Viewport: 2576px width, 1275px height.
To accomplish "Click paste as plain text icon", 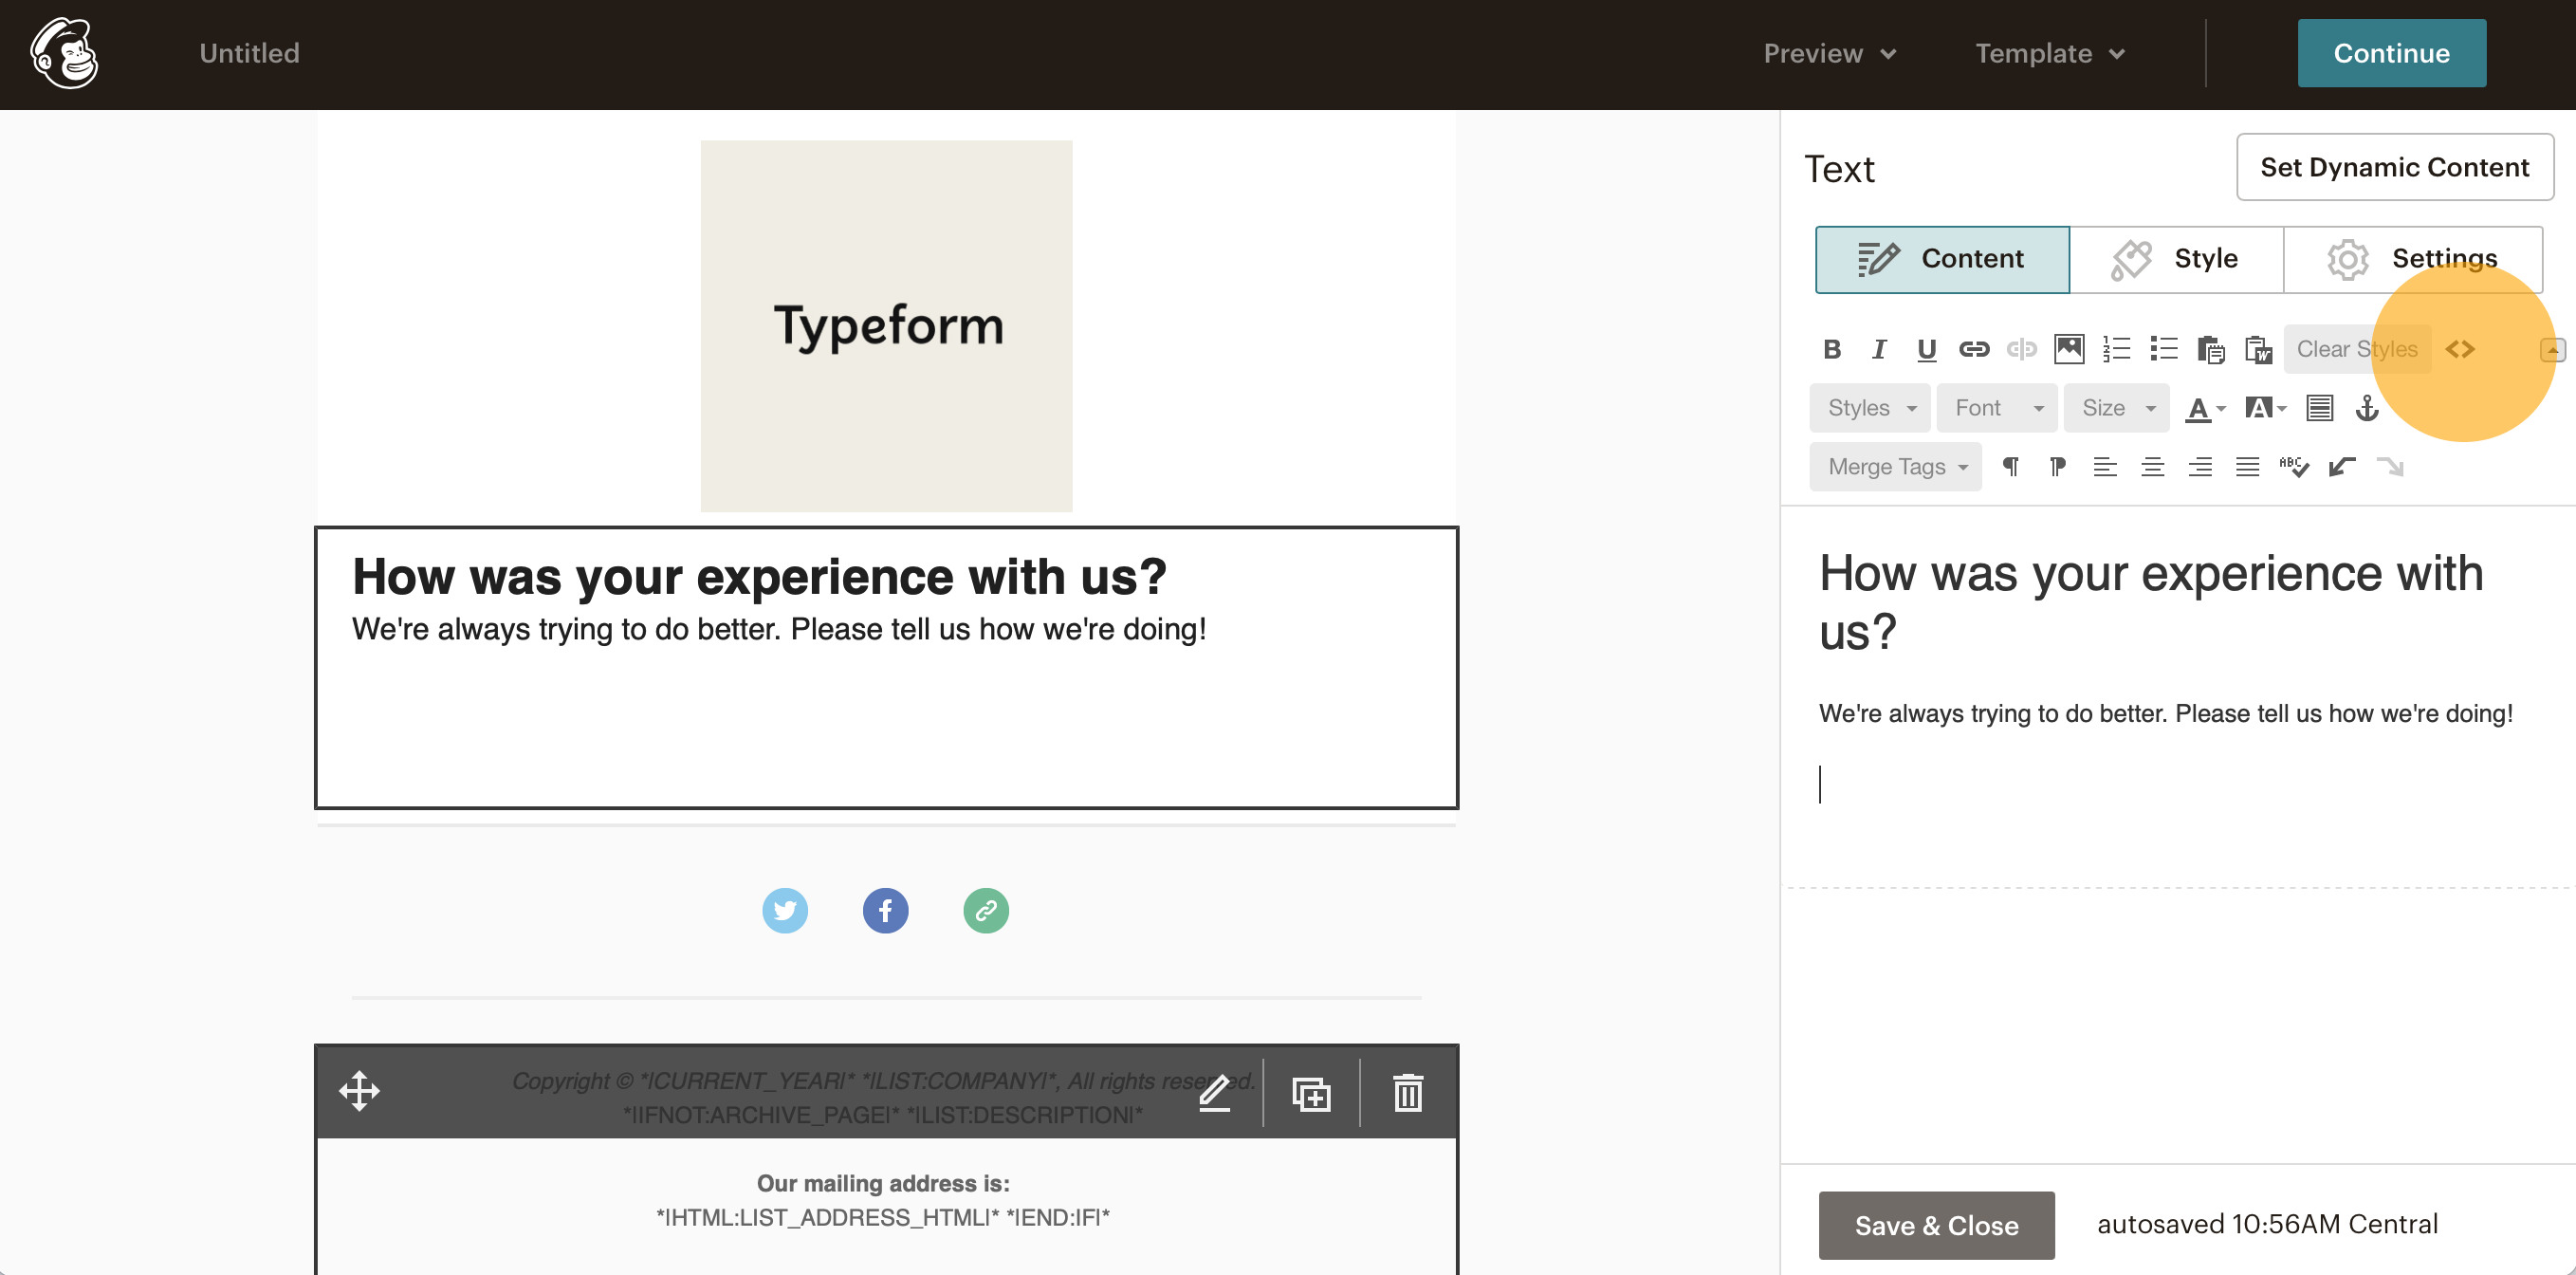I will [2211, 349].
